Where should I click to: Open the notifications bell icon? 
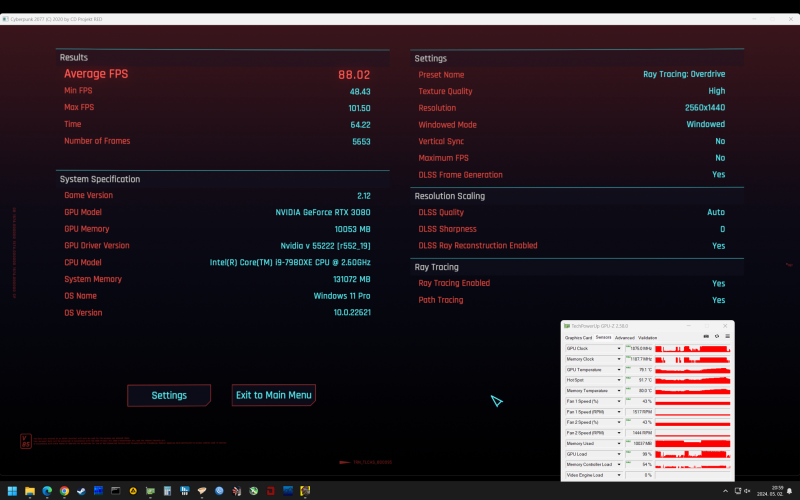[789, 491]
